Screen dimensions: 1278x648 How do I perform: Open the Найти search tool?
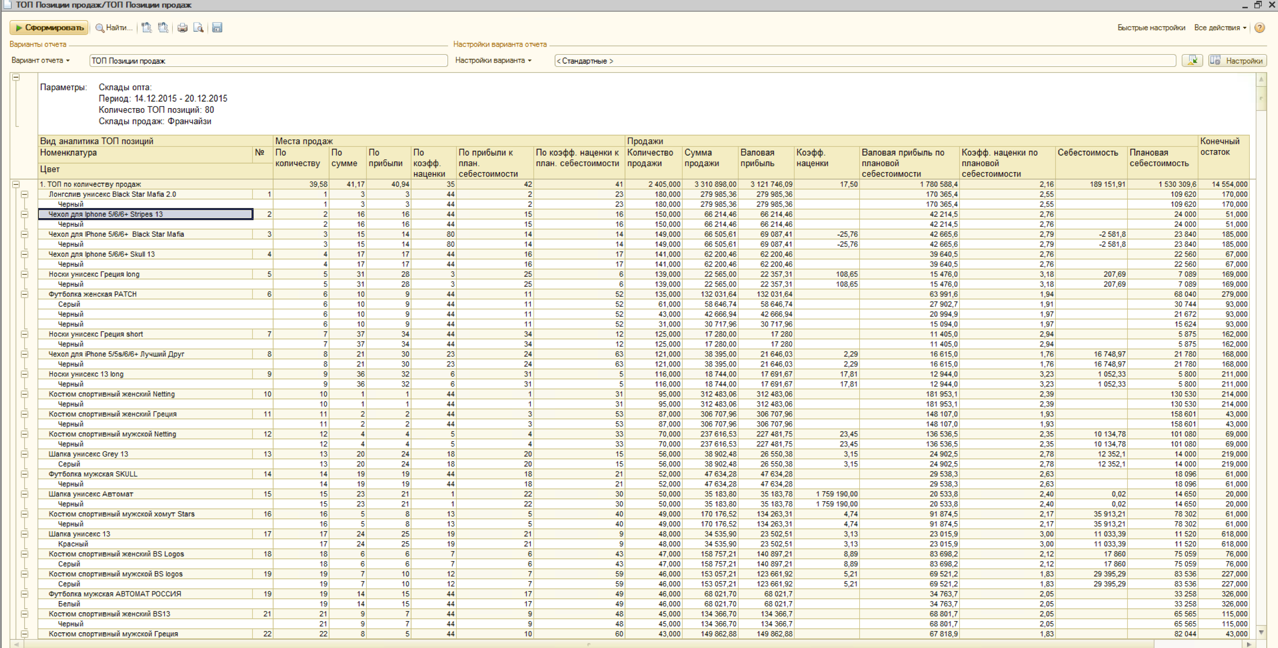coord(114,28)
